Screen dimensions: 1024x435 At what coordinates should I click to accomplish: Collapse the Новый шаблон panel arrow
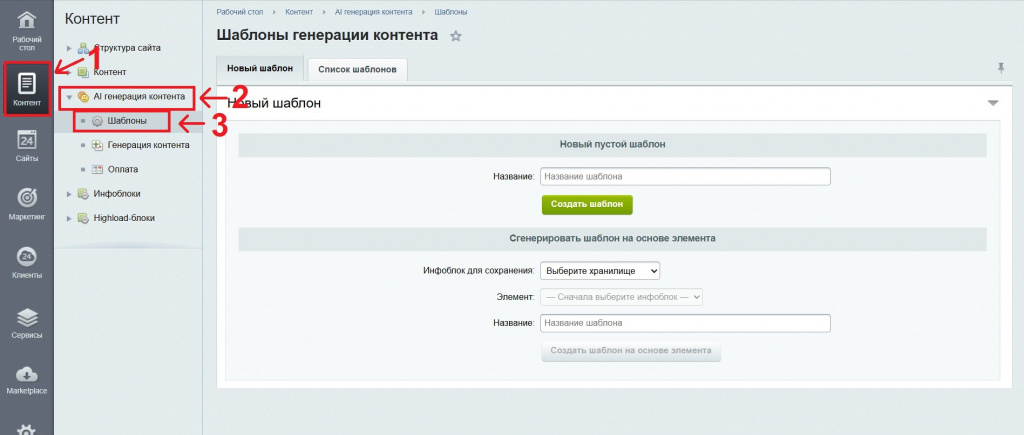(993, 103)
